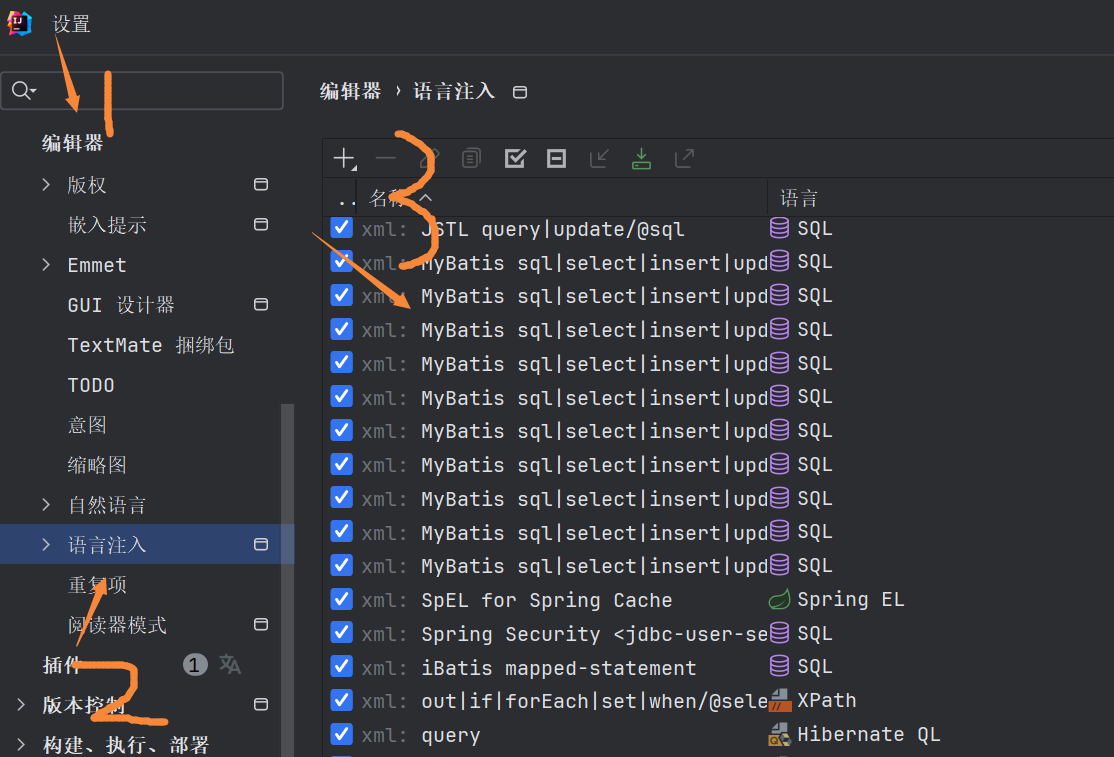
Task: Toggle checkbox for iBatis mapped-statement
Action: [x=342, y=667]
